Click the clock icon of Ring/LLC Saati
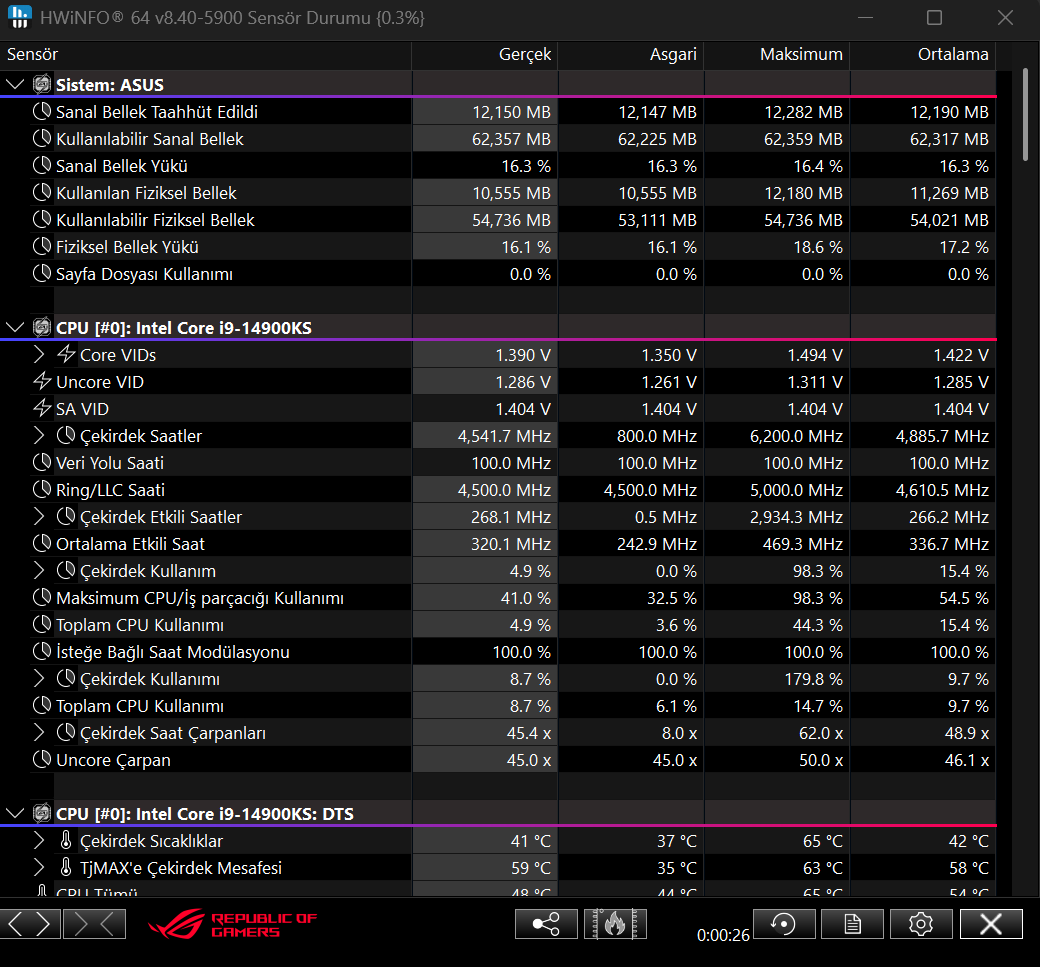 click(x=42, y=489)
